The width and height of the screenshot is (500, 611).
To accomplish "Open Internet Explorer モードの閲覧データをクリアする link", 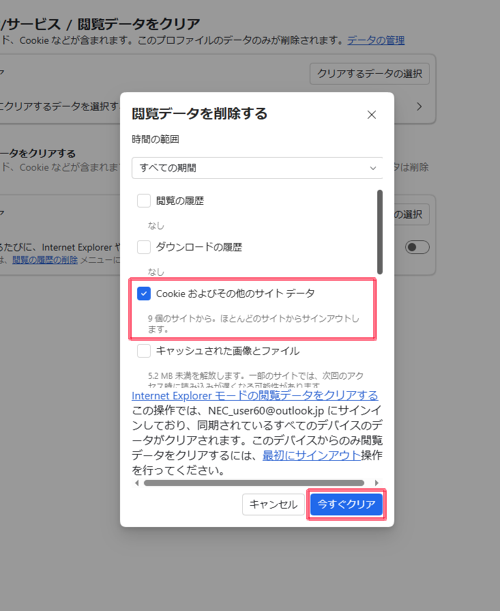I will click(255, 396).
